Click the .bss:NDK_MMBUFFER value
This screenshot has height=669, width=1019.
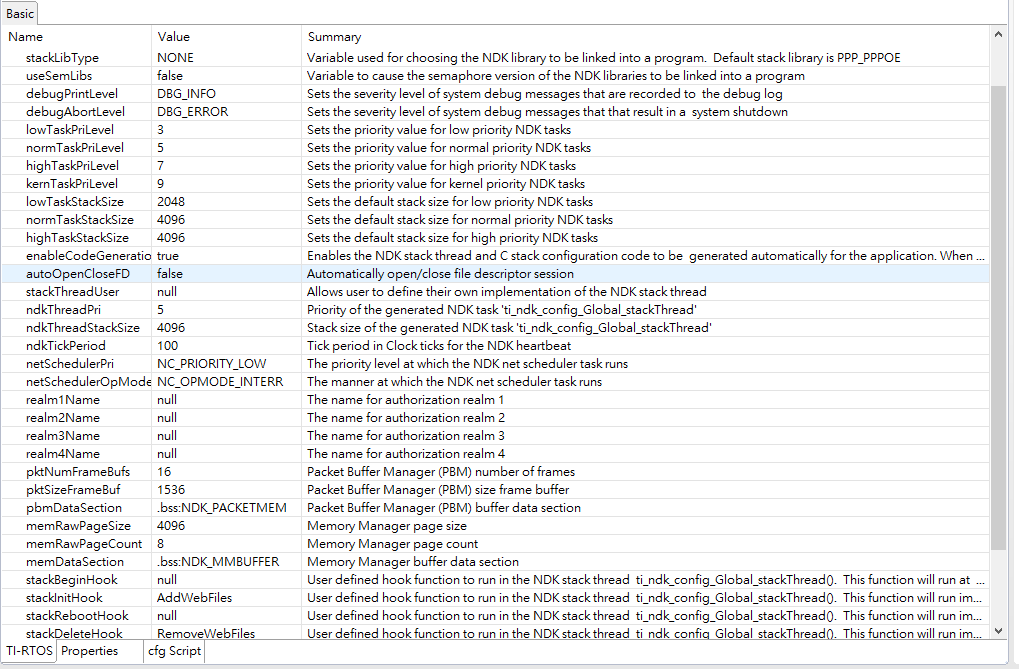218,562
